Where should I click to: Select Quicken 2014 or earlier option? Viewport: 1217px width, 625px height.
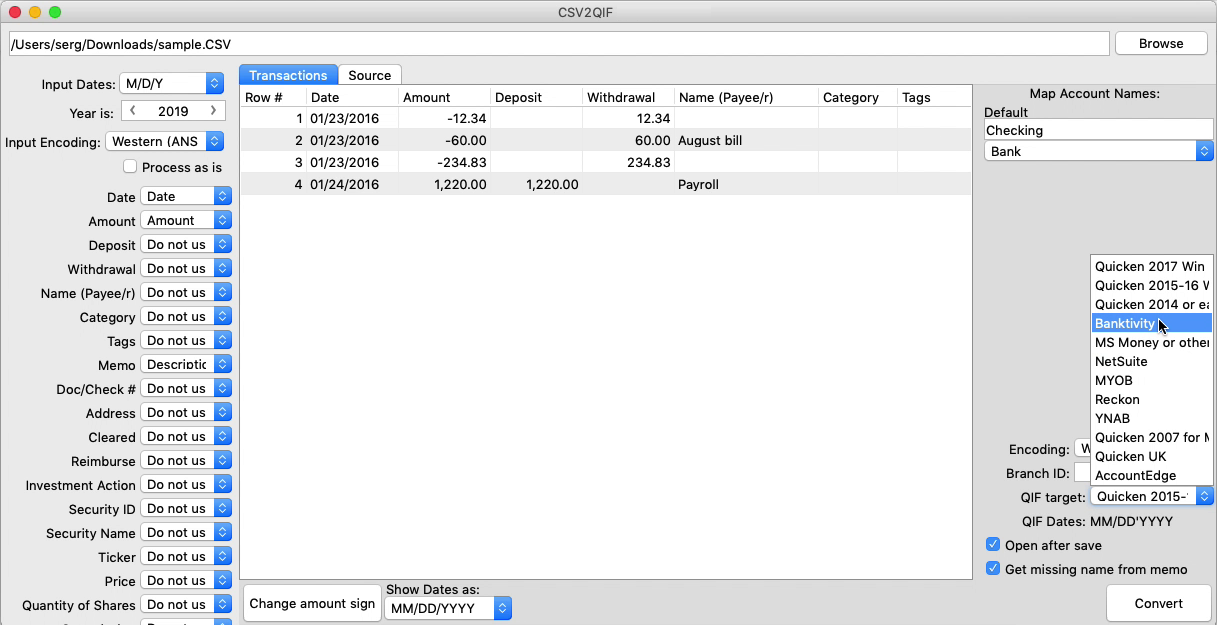(1151, 305)
